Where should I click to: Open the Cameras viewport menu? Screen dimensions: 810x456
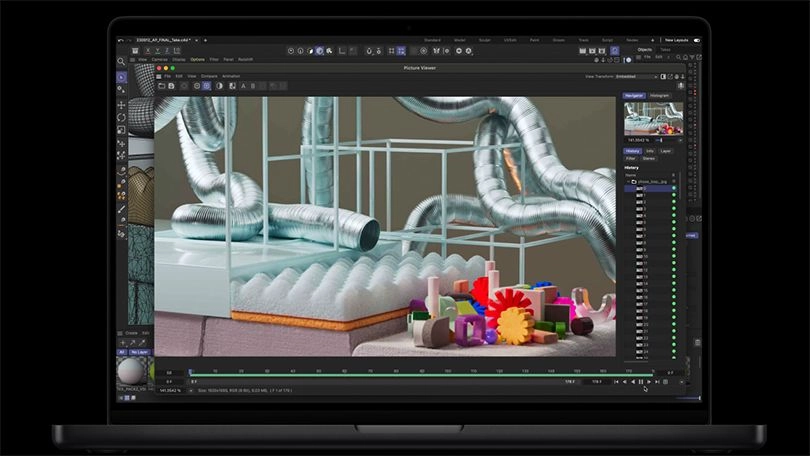tap(160, 60)
